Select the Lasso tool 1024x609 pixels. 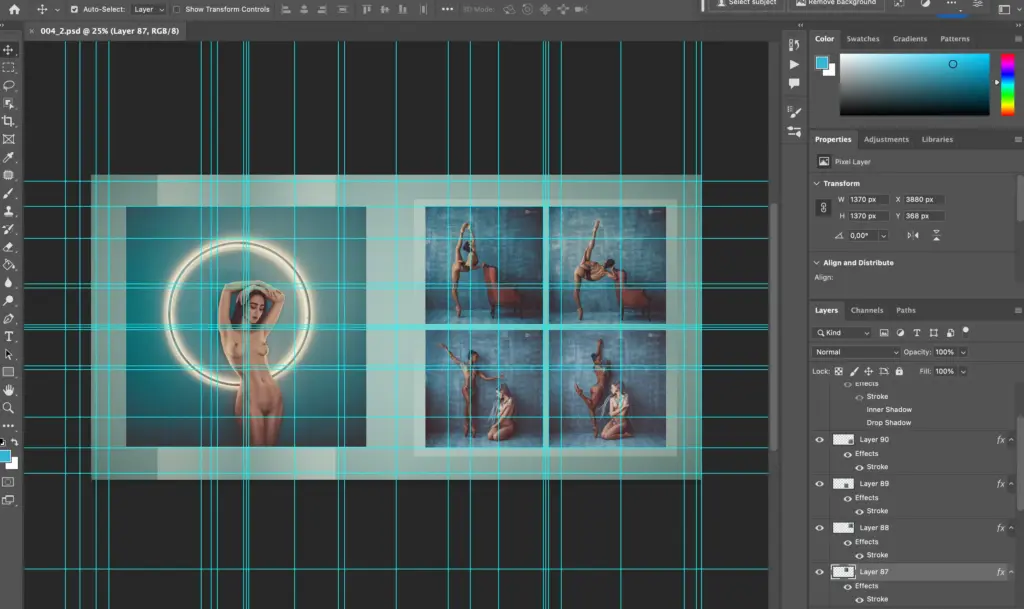8,86
